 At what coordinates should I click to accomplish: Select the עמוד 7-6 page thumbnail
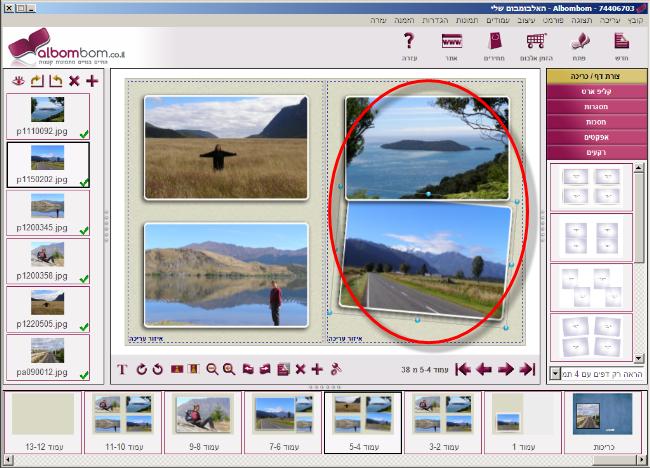(273, 421)
